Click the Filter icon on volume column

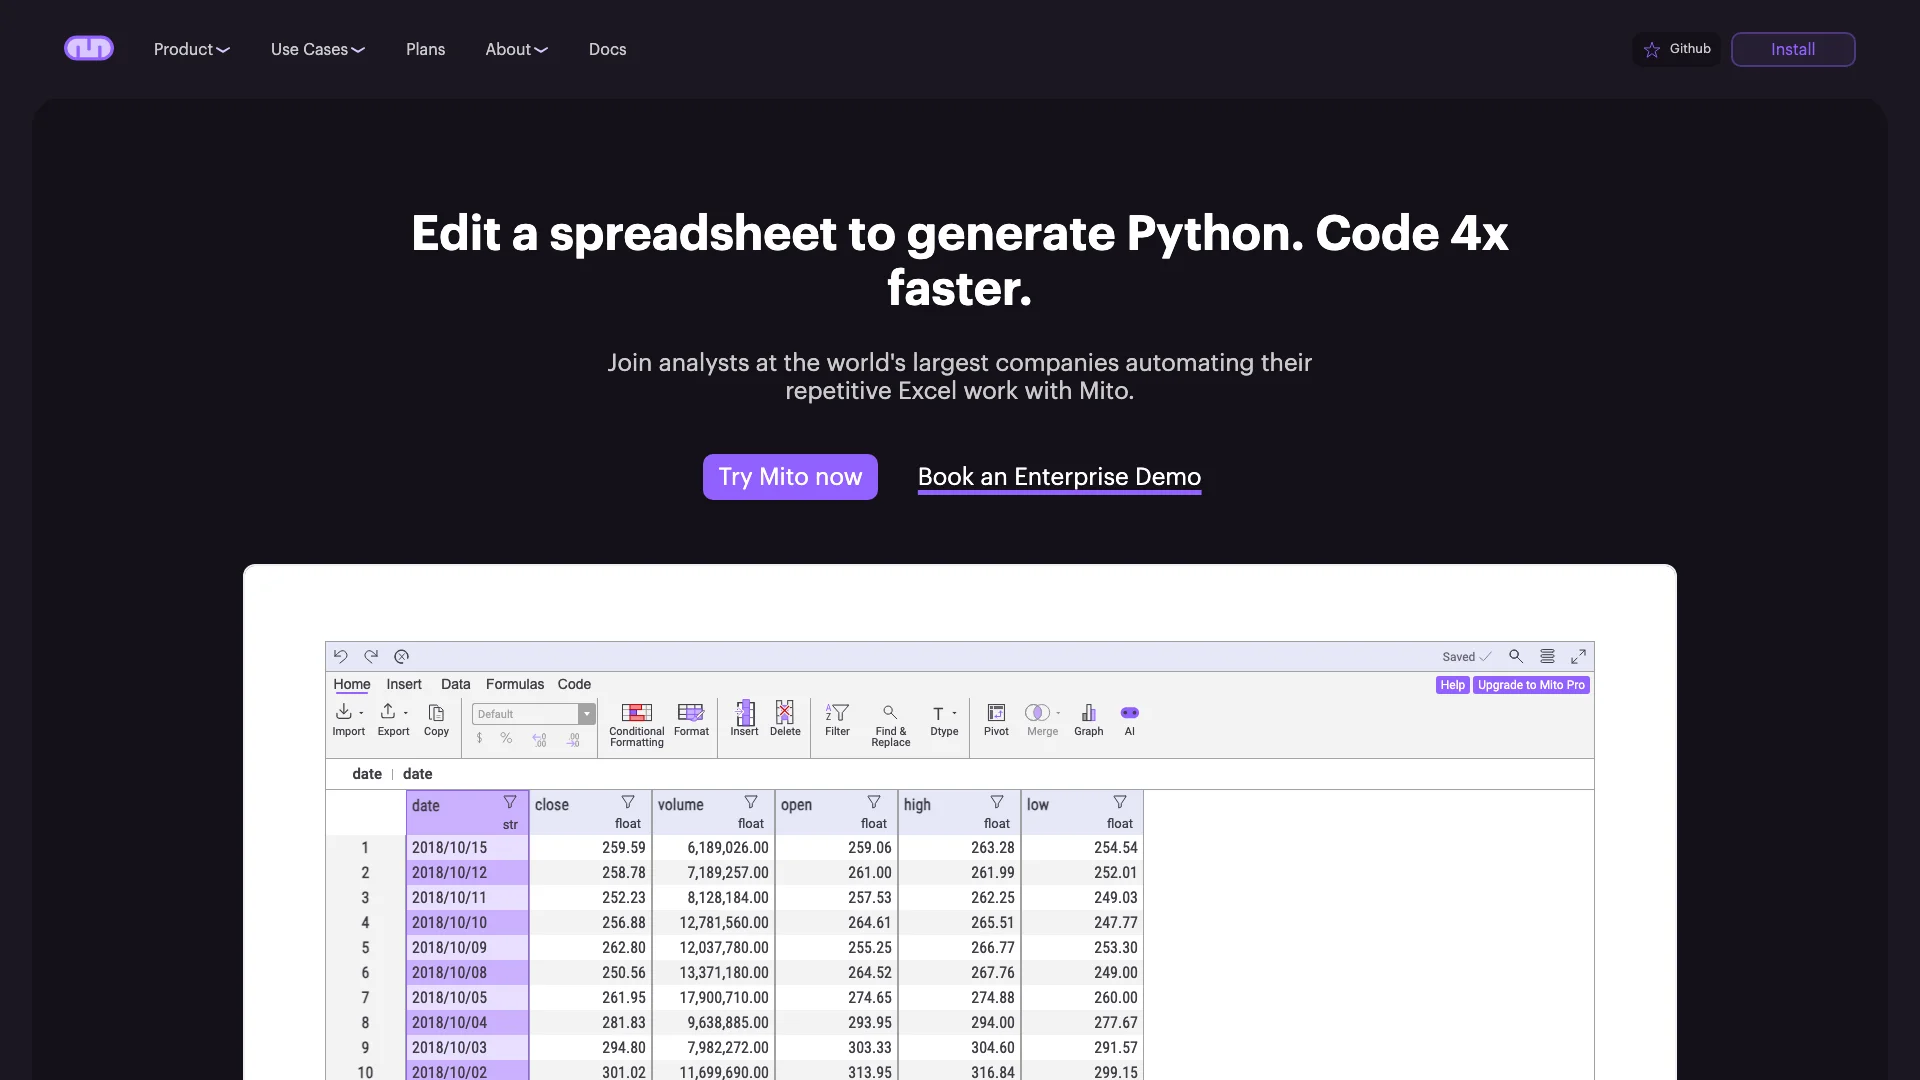coord(750,802)
